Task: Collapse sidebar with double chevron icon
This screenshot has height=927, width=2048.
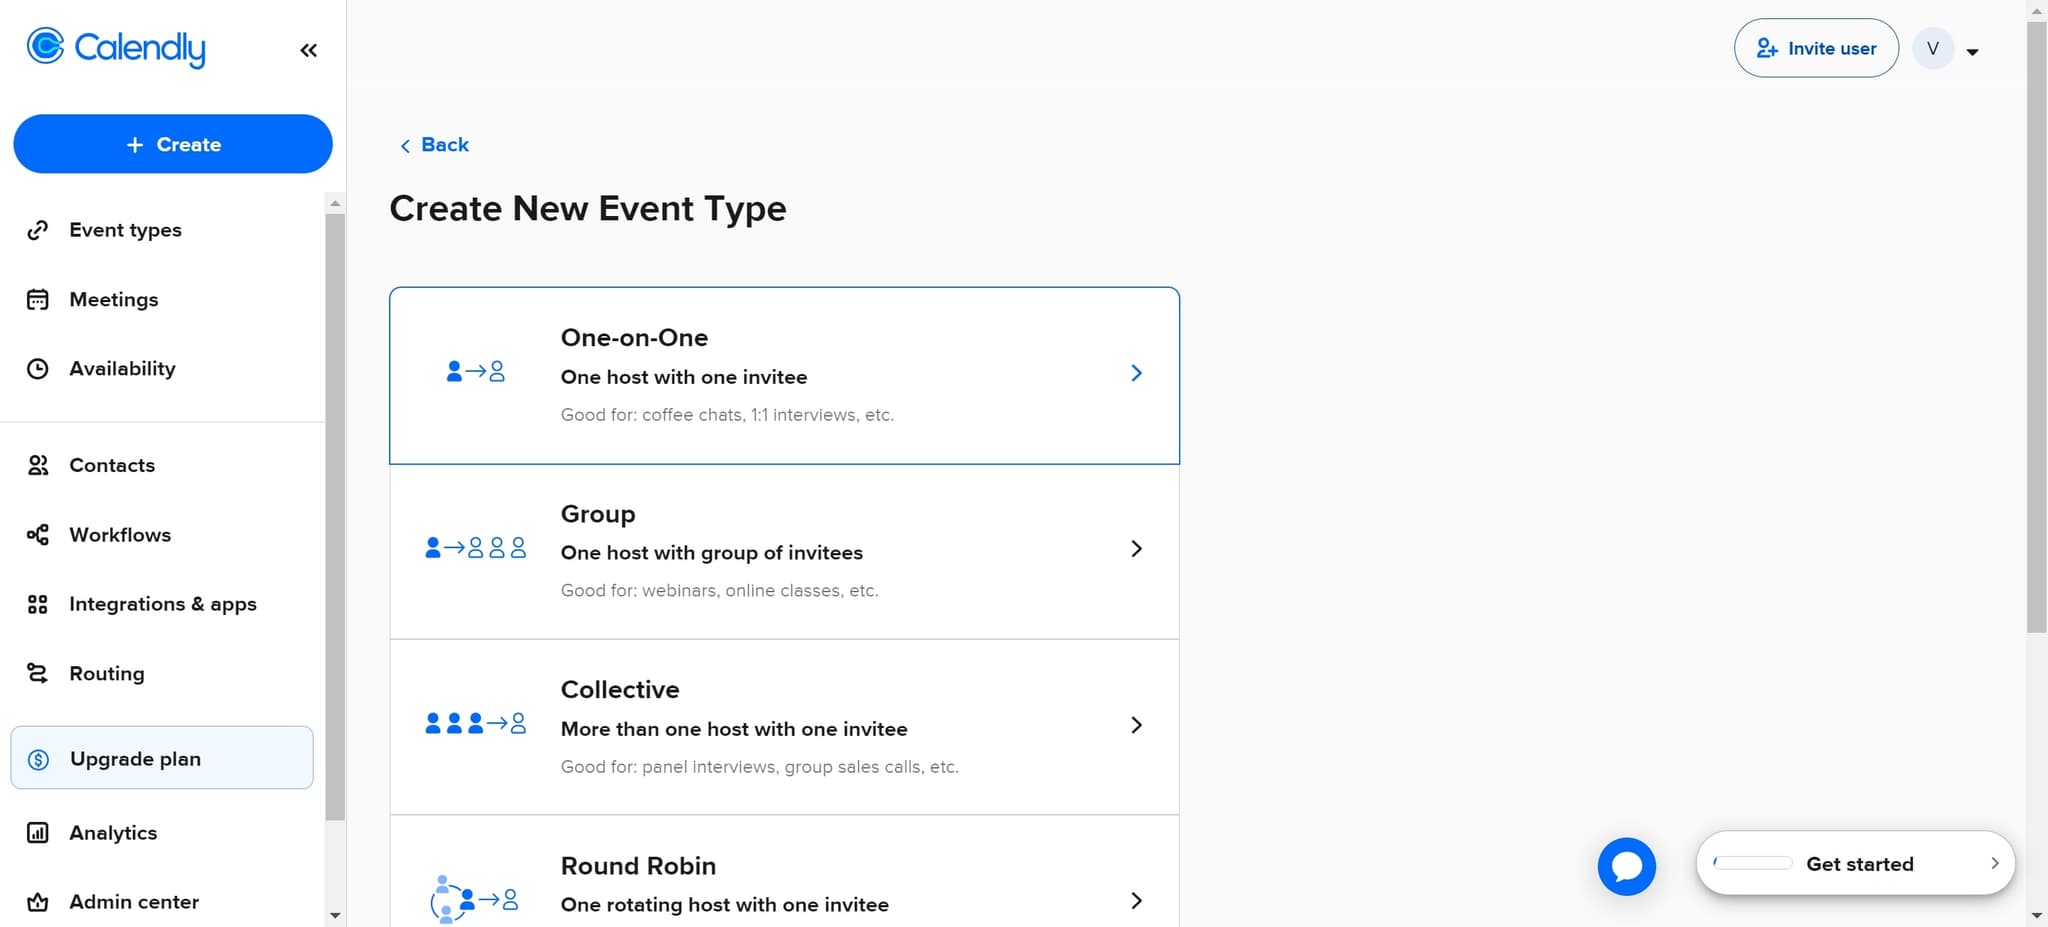Action: click(308, 50)
